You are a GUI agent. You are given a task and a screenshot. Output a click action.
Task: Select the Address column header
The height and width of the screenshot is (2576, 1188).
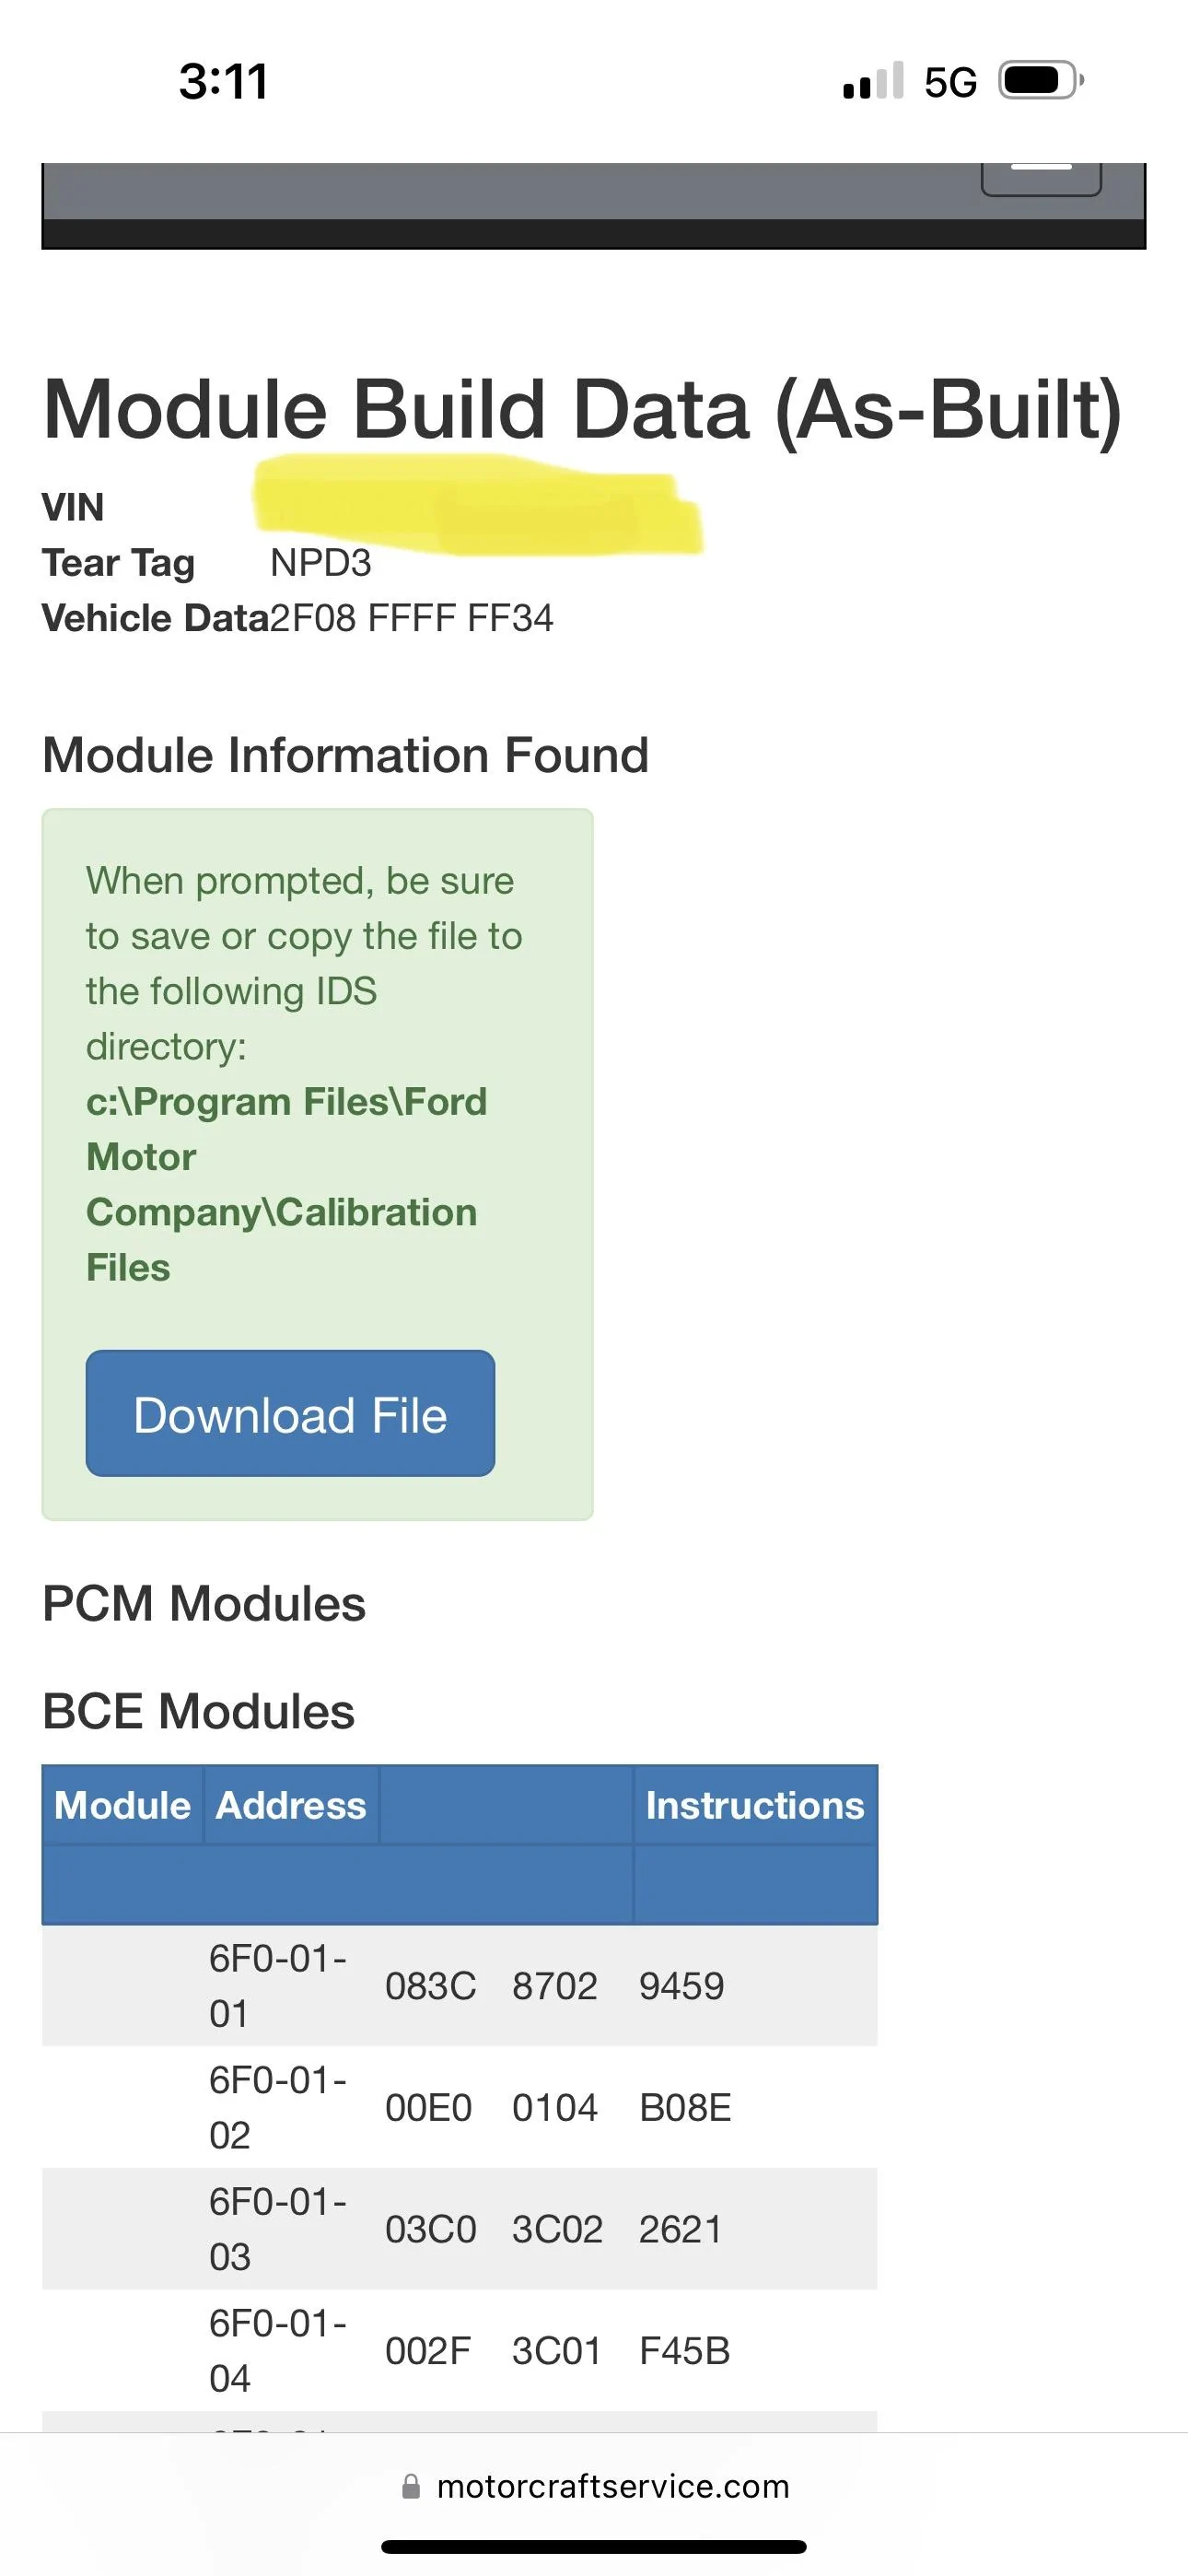[291, 1805]
